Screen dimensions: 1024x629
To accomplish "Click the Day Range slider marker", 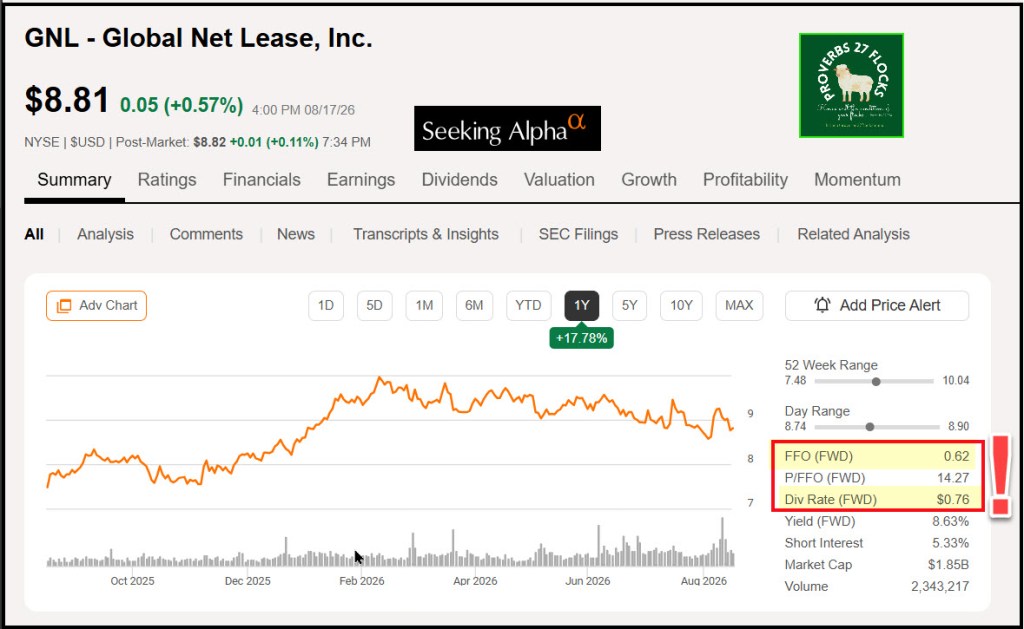I will point(869,427).
